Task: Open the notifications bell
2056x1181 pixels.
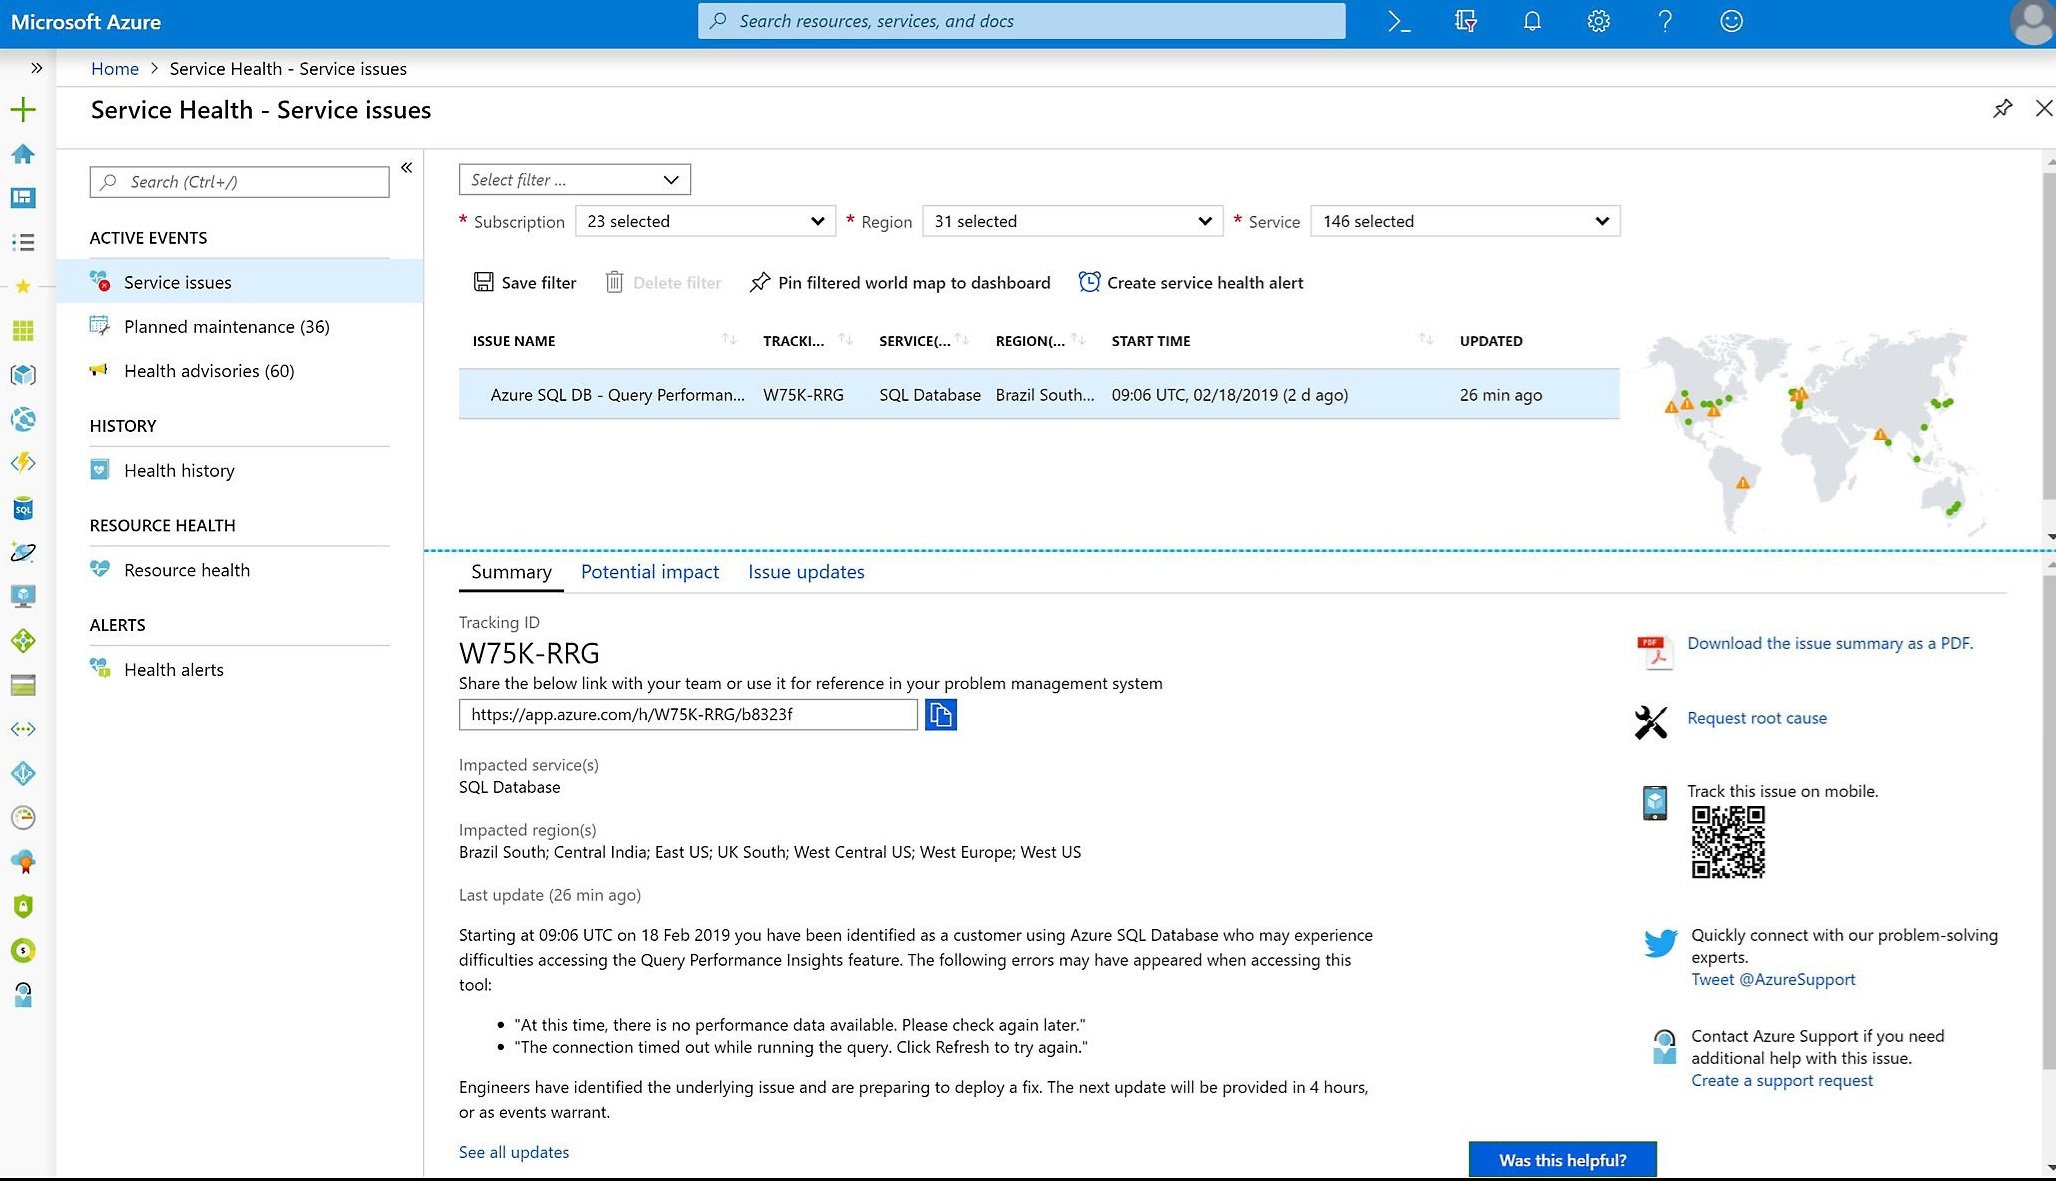Action: click(1532, 21)
